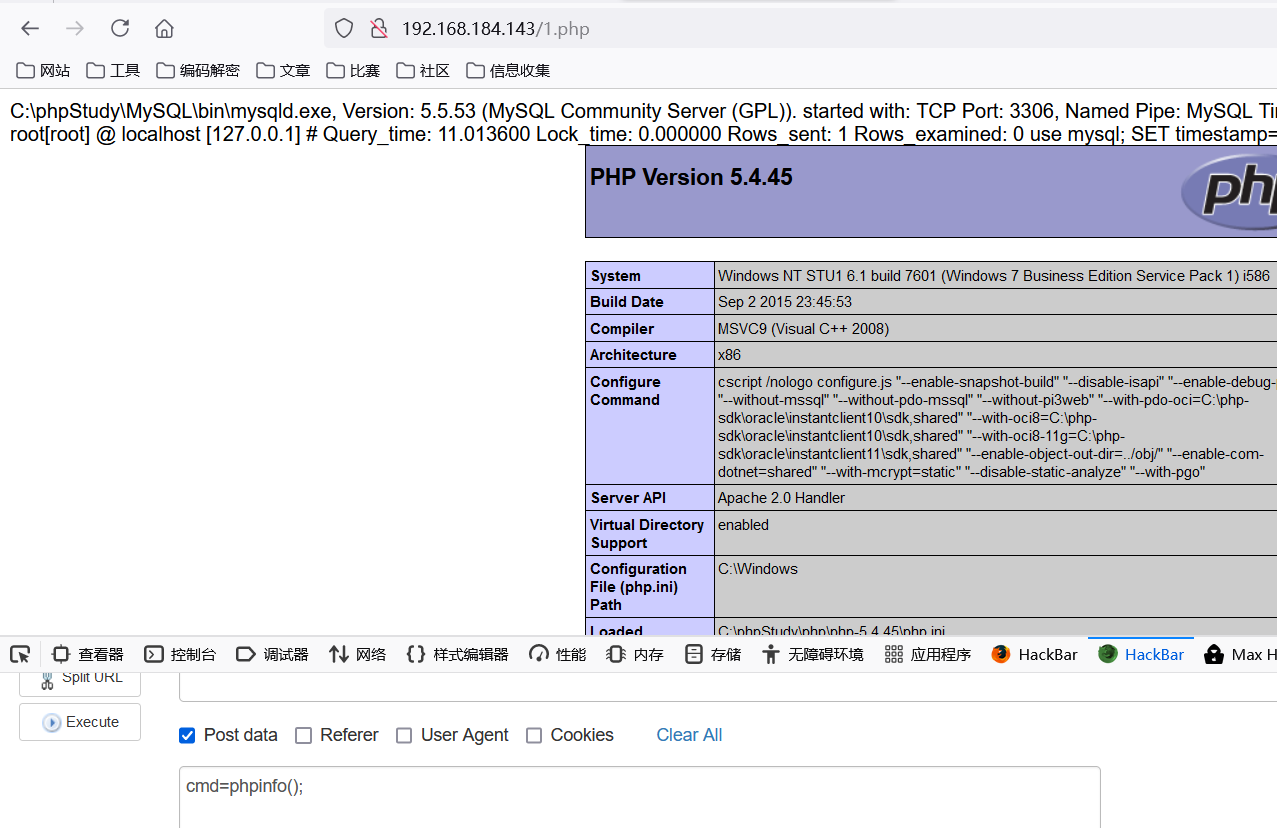Open the tracking protection shield panel
The width and height of the screenshot is (1277, 828).
tap(344, 28)
